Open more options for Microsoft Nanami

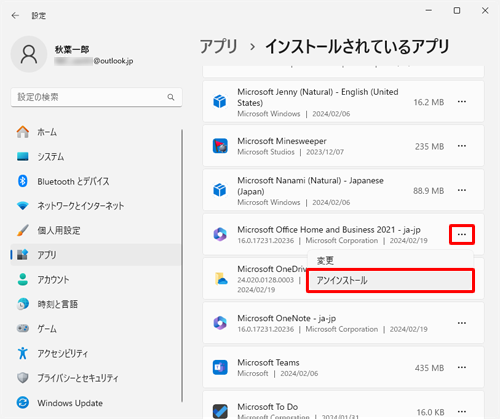[462, 190]
